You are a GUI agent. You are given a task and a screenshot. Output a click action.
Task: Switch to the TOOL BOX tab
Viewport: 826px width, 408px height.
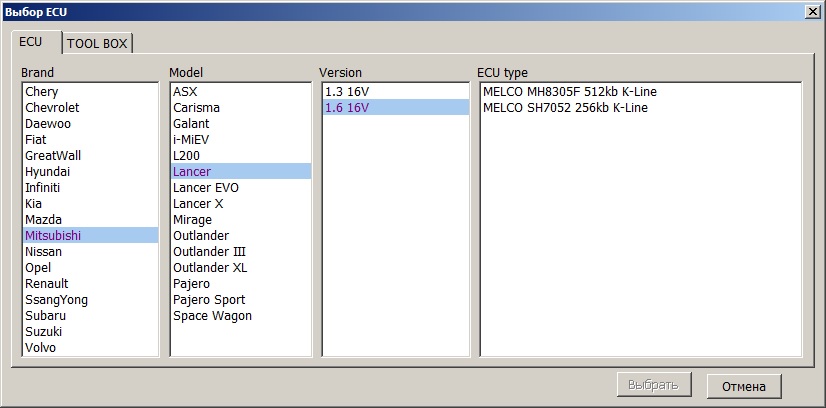97,44
